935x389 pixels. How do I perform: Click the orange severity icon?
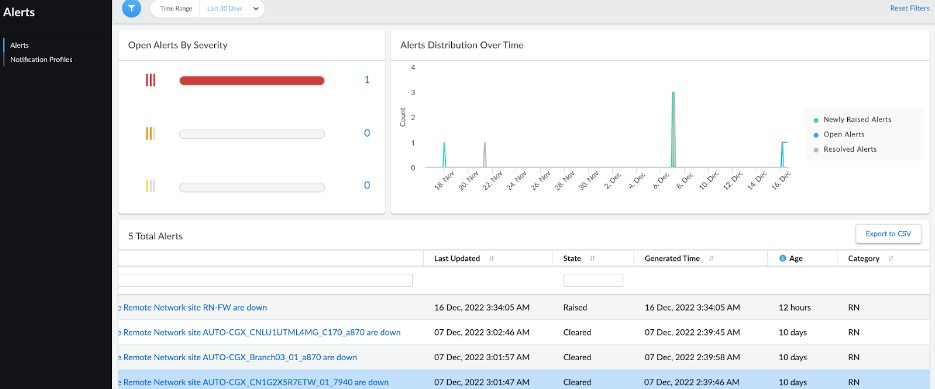150,134
